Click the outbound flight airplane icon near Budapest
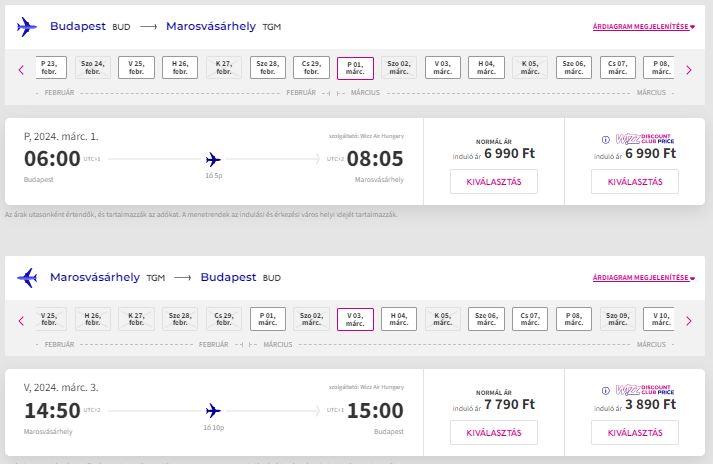The height and width of the screenshot is (464, 713). click(x=27, y=27)
